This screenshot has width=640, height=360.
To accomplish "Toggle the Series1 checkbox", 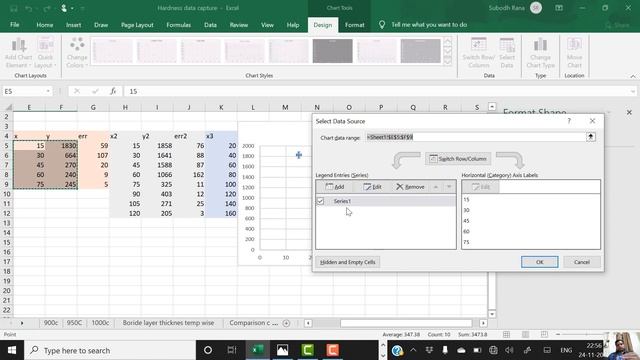I will tap(320, 201).
